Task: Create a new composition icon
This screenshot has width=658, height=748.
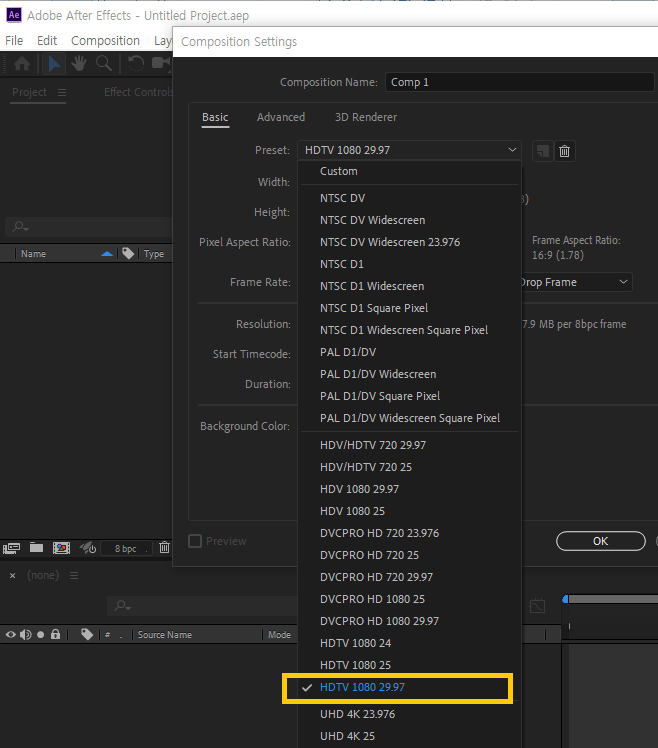Action: (x=61, y=548)
